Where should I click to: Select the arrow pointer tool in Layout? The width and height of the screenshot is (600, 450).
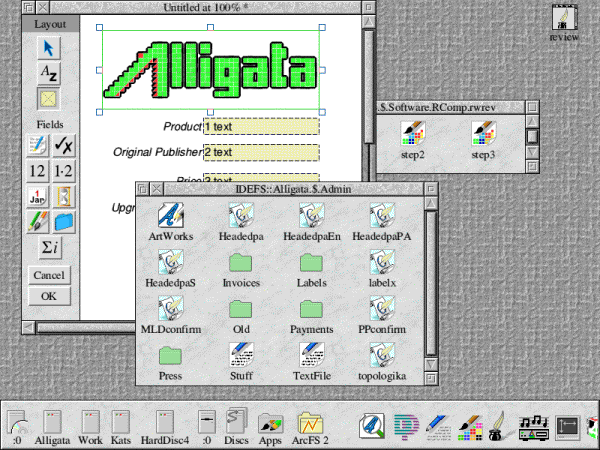pos(48,46)
